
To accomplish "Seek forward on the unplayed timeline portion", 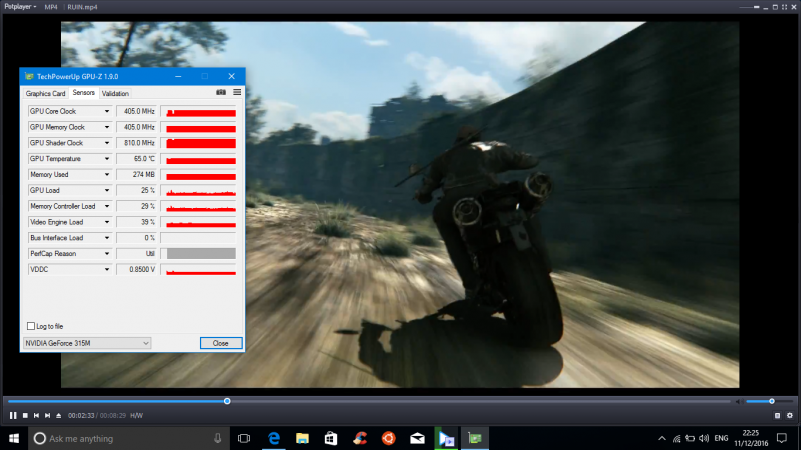I will pyautogui.click(x=480, y=401).
